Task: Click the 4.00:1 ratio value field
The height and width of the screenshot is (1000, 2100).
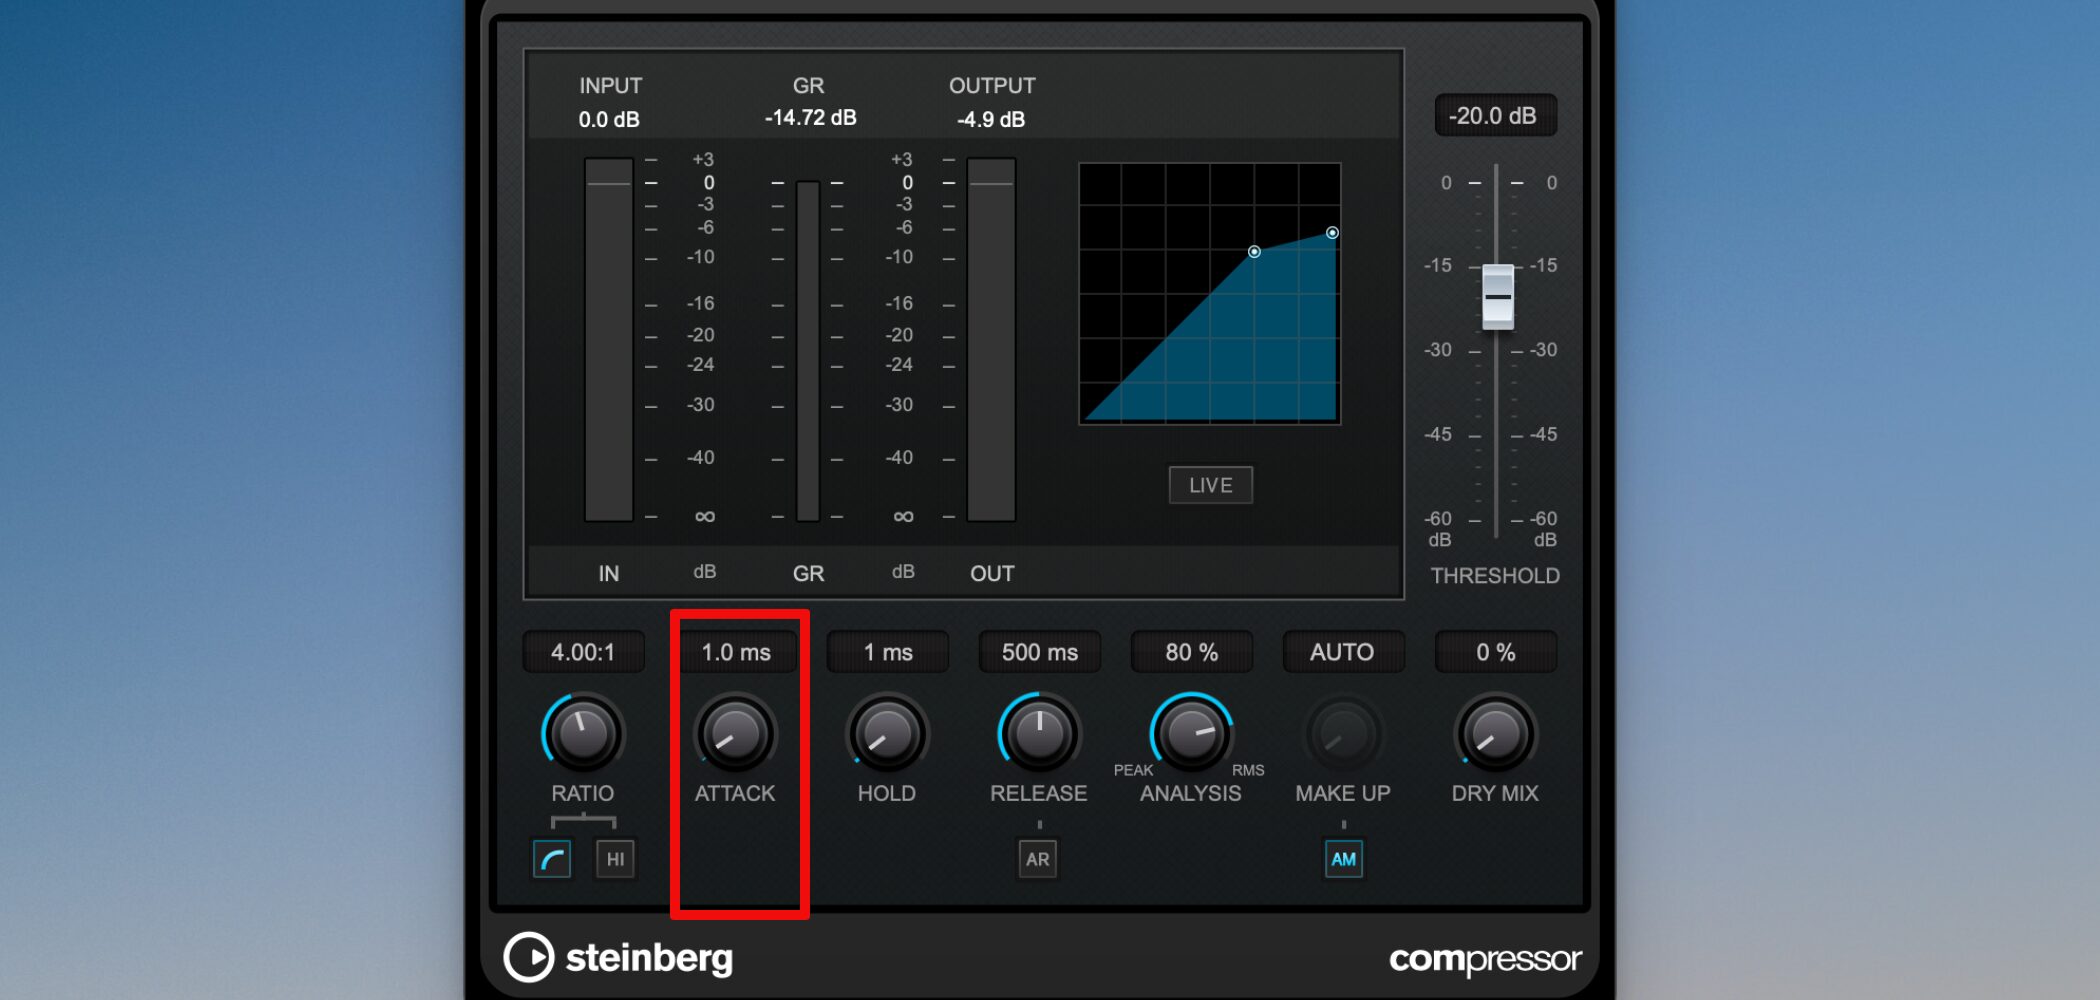Action: (x=583, y=652)
